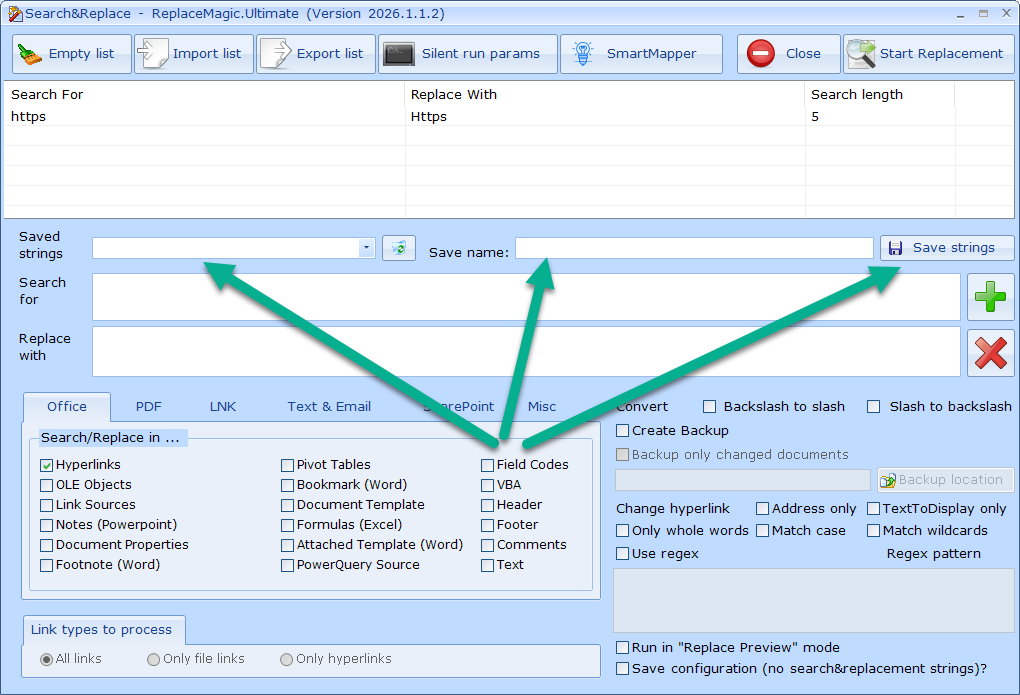
Task: Open the Saved strings dropdown
Action: click(366, 248)
